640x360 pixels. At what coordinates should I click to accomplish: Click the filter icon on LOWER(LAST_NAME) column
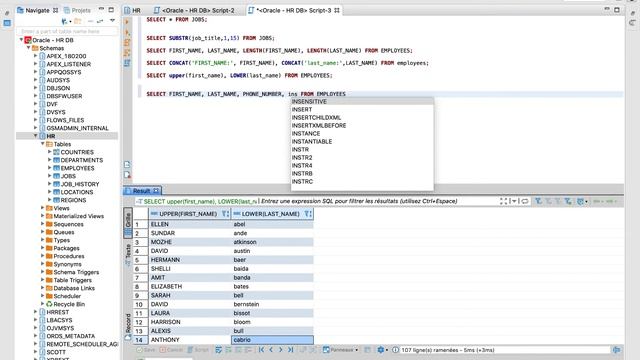(x=308, y=213)
